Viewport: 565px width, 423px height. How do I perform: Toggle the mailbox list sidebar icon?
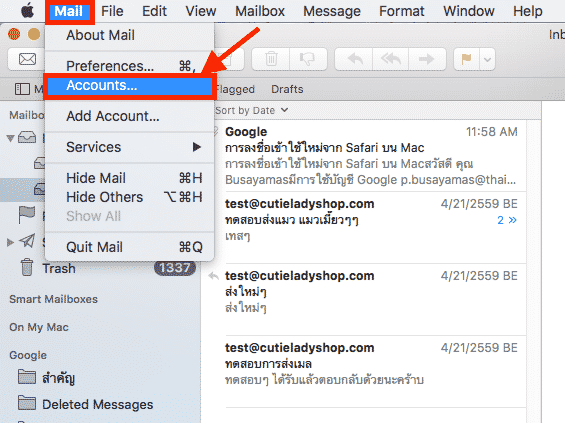tap(22, 89)
